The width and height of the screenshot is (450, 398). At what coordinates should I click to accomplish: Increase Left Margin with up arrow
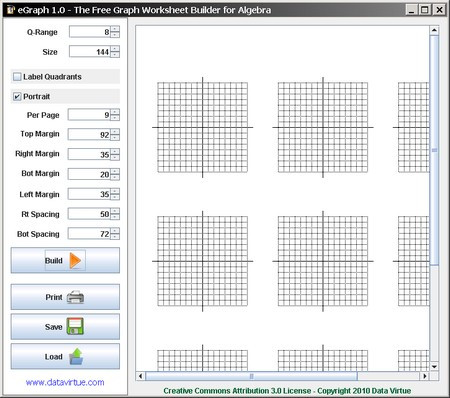click(x=115, y=191)
